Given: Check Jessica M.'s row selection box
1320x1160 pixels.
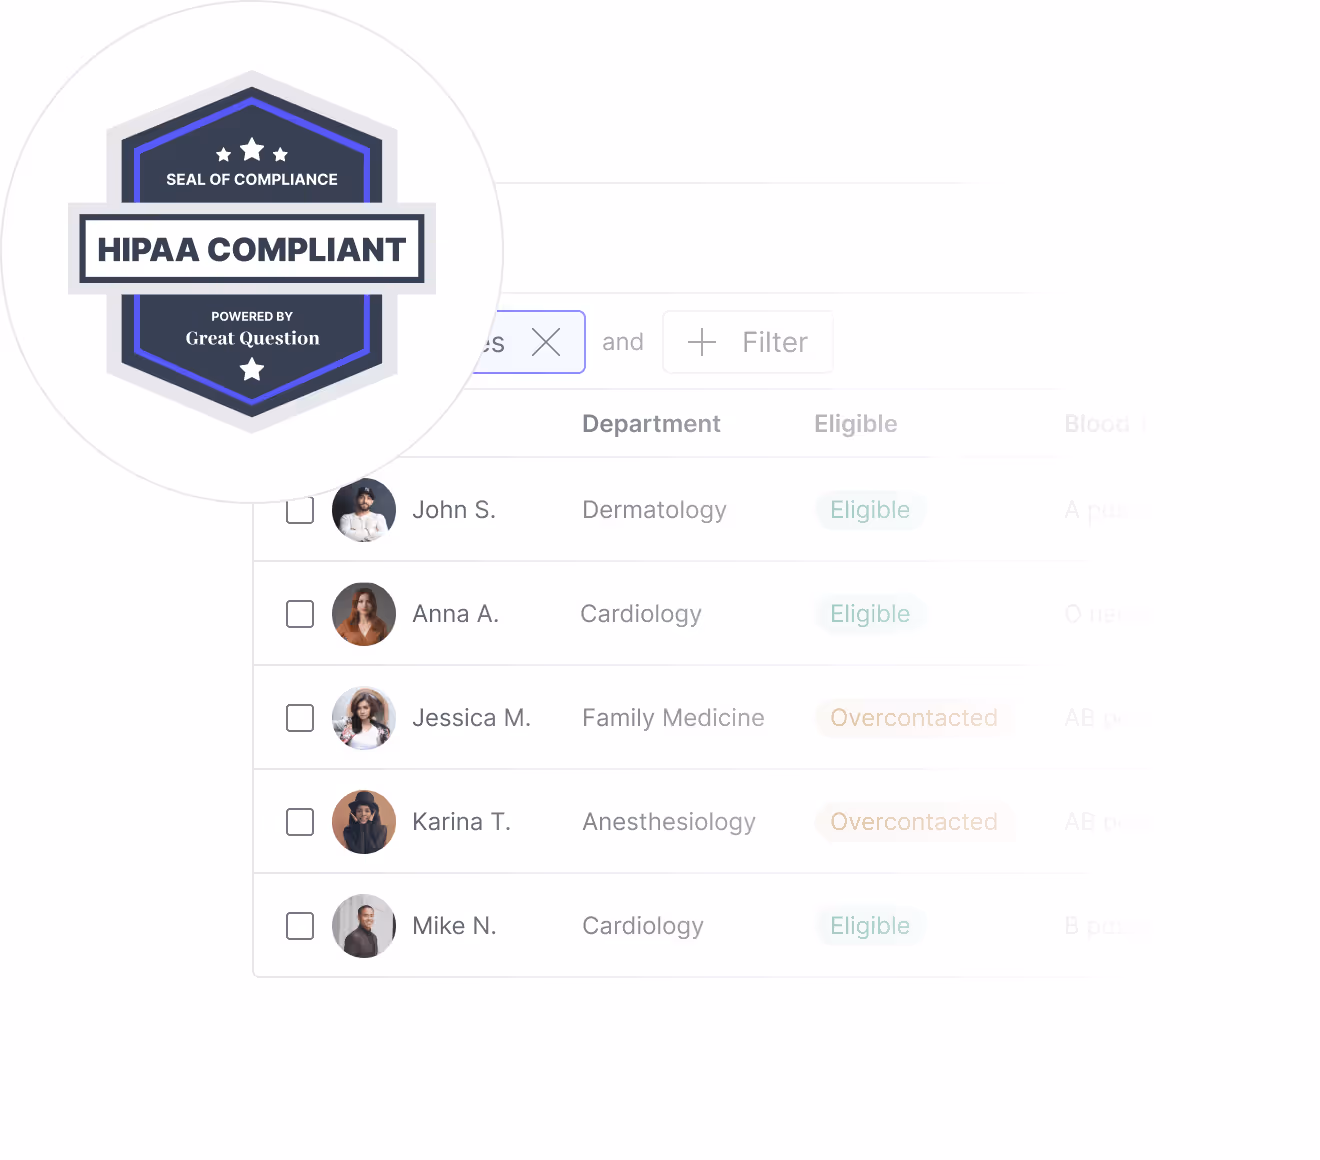Looking at the screenshot, I should click(299, 718).
